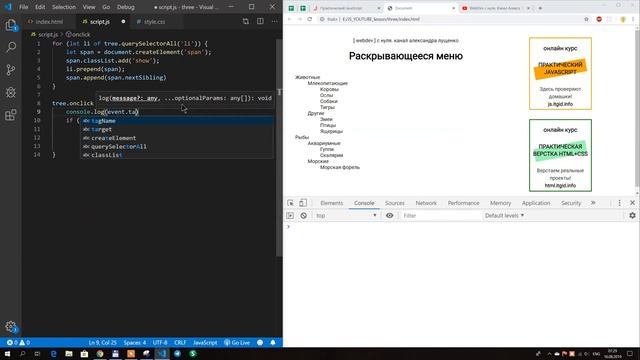Change file encoding UTF-8 in status bar
Image resolution: width=640 pixels, height=360 pixels.
point(160,342)
